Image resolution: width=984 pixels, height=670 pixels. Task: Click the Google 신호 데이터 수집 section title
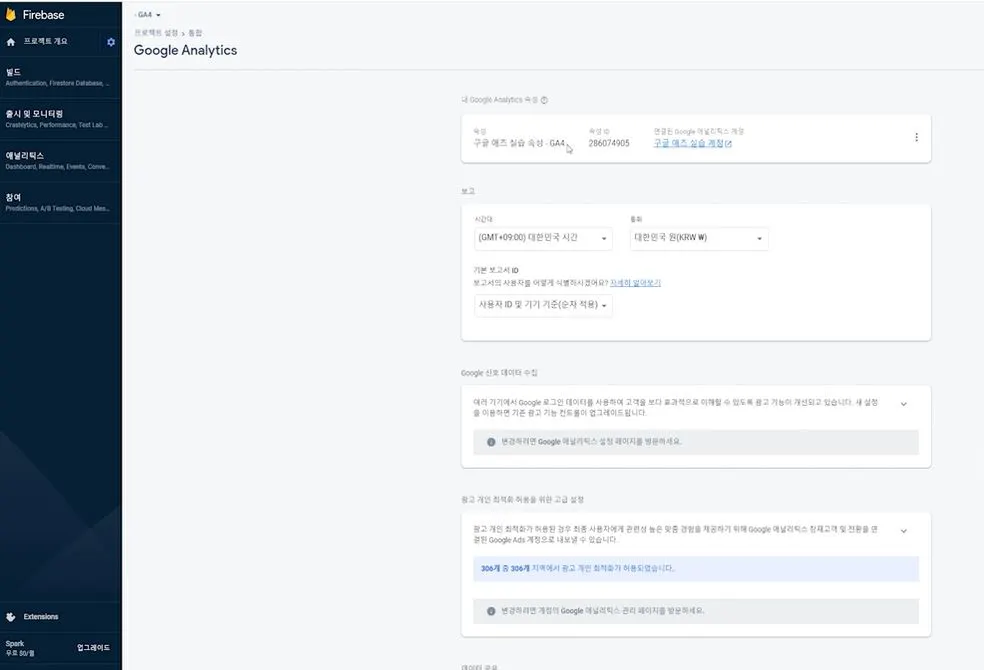tap(499, 373)
